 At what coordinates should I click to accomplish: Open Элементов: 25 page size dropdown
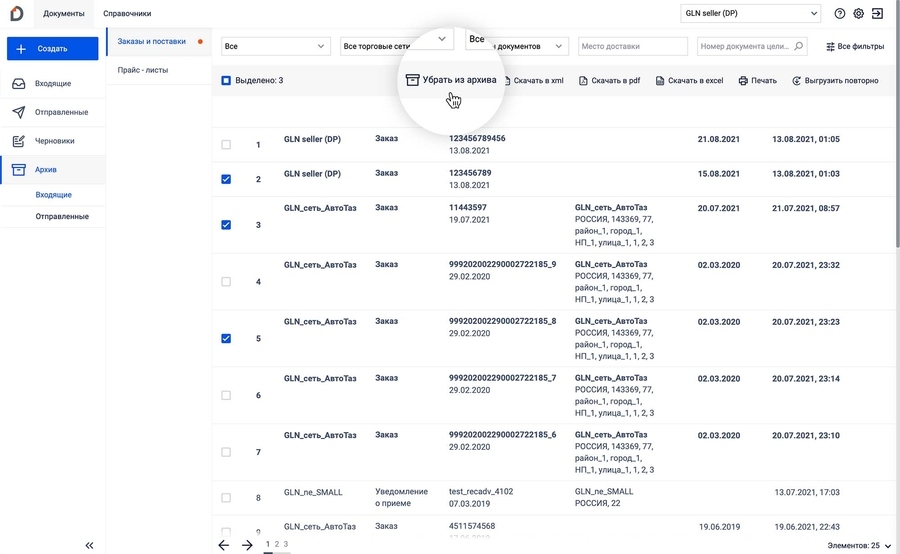pyautogui.click(x=859, y=545)
